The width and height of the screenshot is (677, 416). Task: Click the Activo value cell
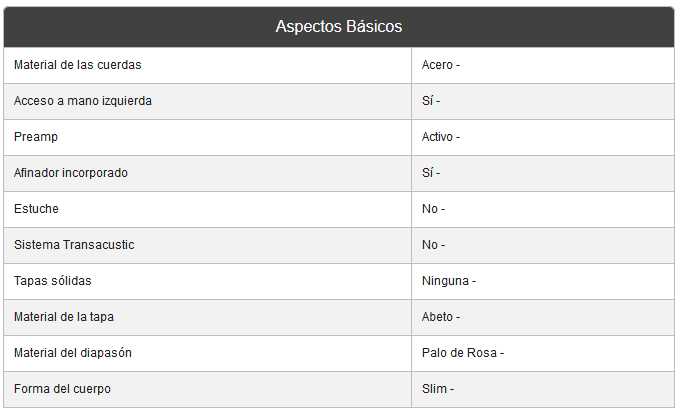(x=440, y=137)
